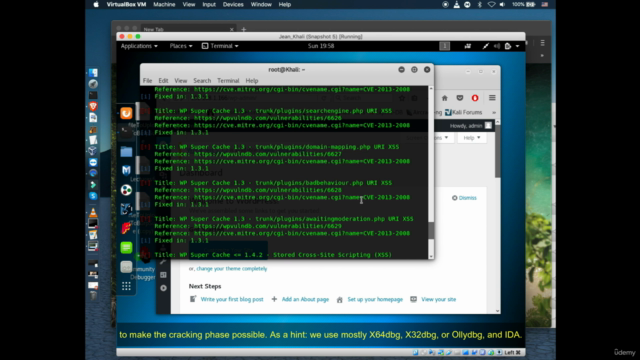Click the Bluetooth icon in macOS menu bar
Viewport: 640px width, 360px height.
(480, 4)
